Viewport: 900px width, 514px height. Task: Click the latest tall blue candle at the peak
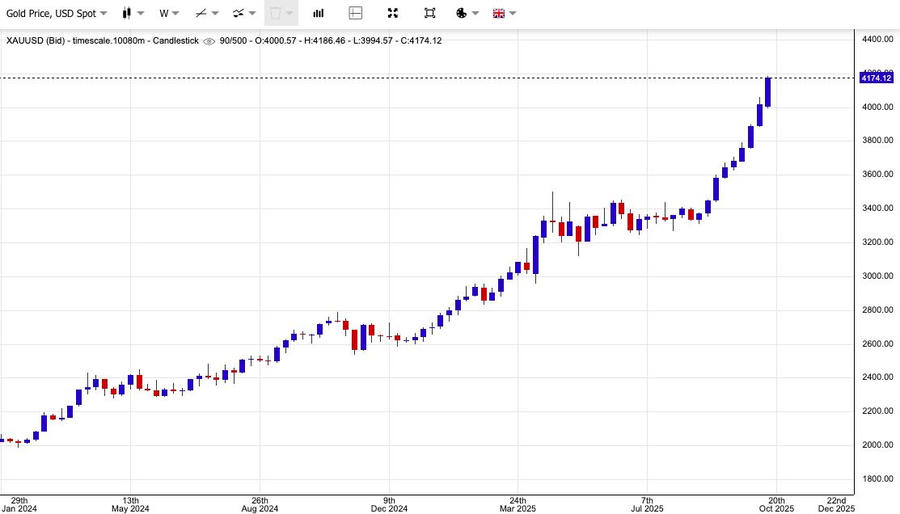(768, 92)
